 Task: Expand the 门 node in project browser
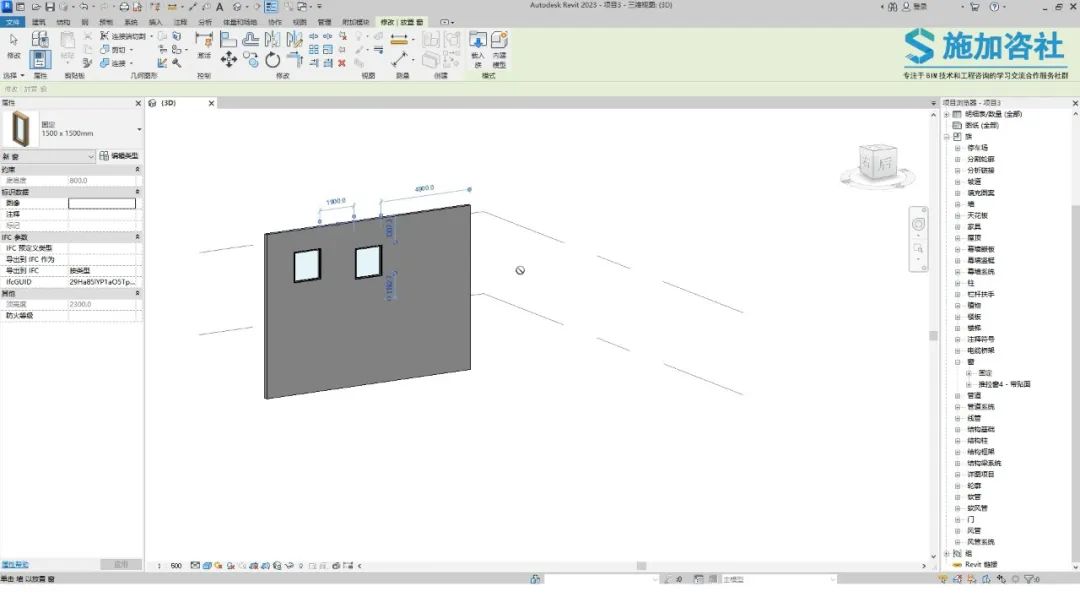(957, 520)
